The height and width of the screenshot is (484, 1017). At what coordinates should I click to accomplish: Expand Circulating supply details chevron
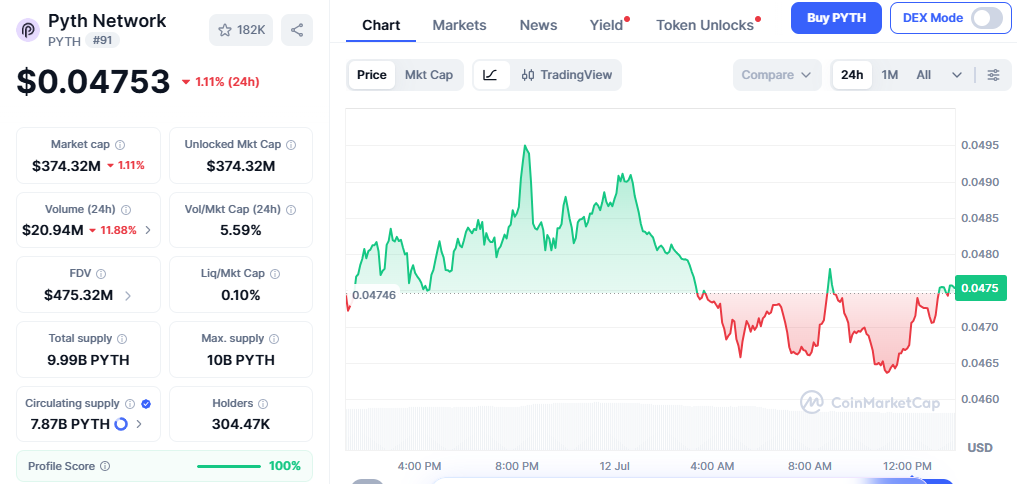click(x=139, y=424)
